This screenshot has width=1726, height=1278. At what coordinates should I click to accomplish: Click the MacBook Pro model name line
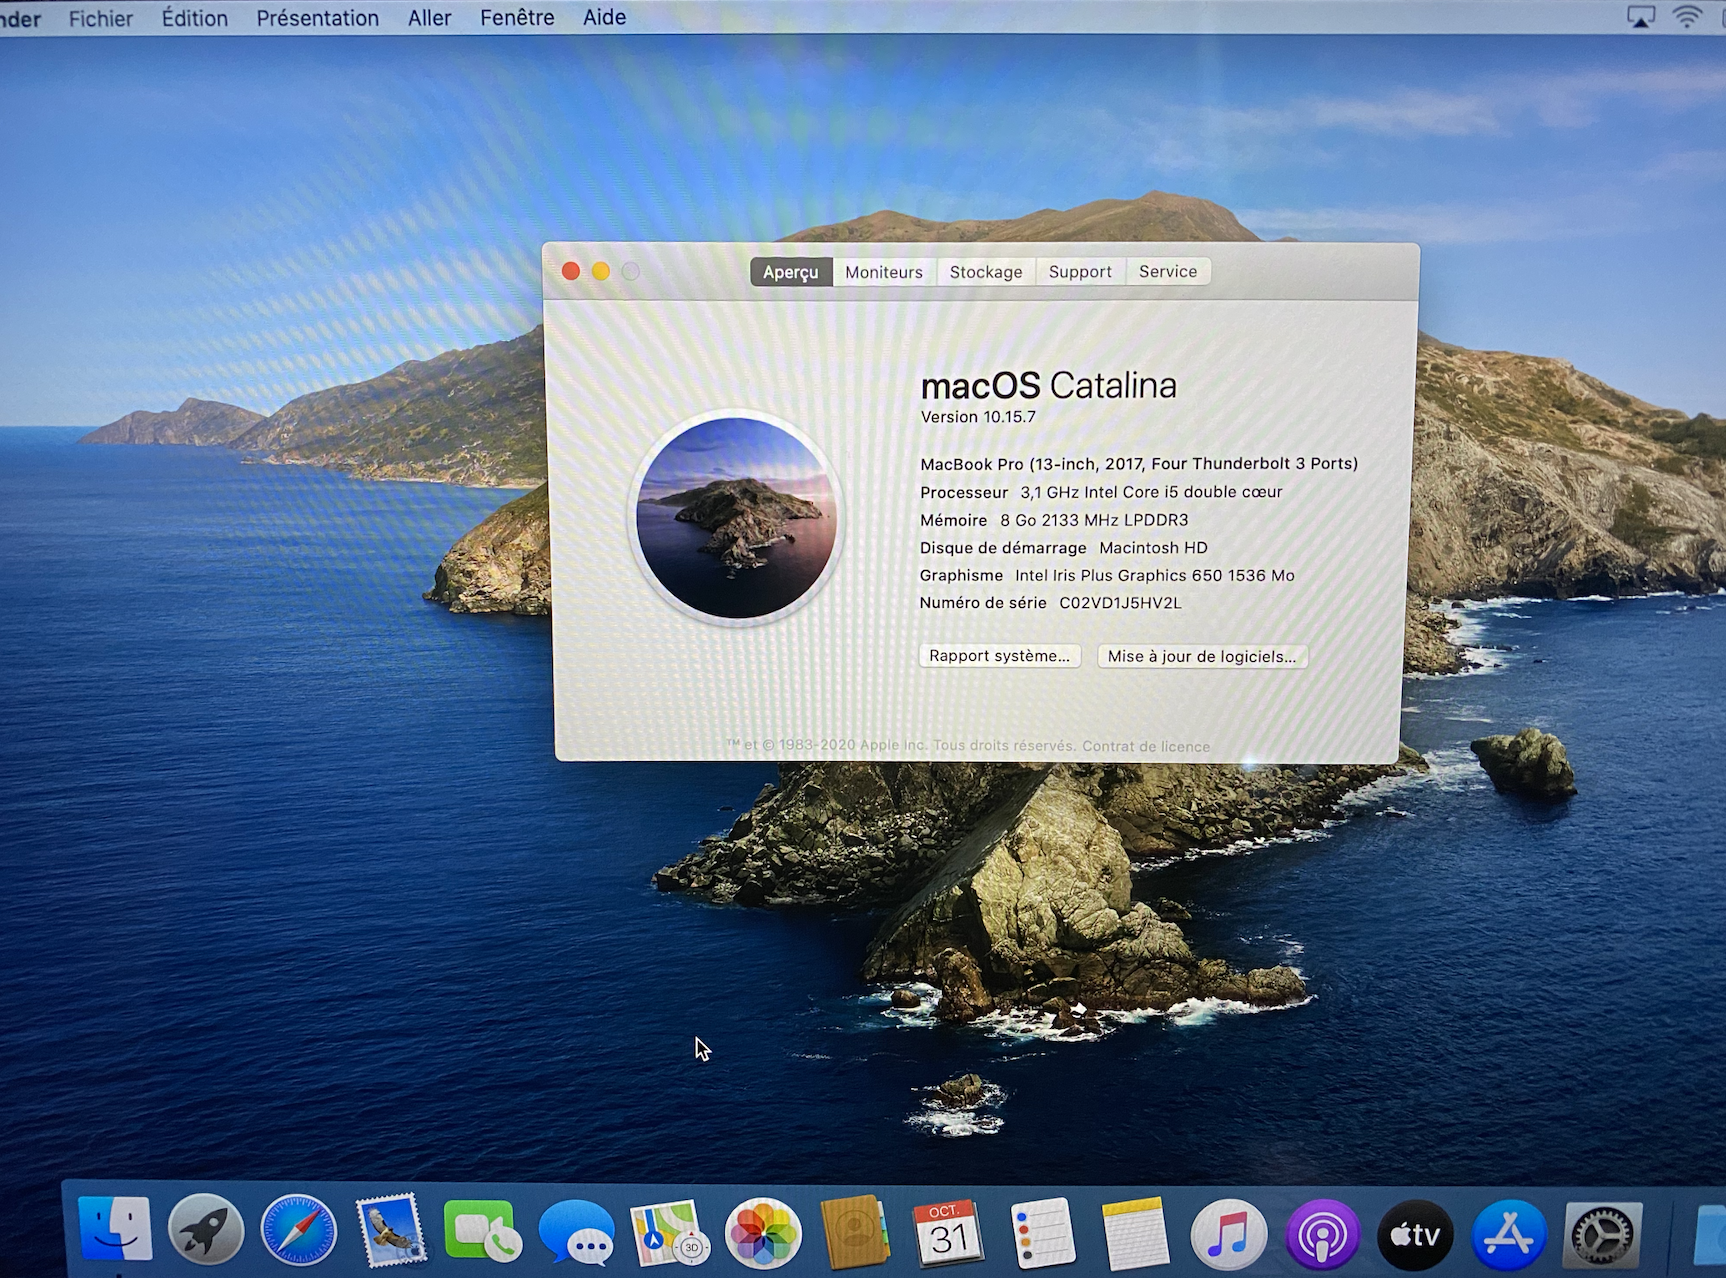click(1139, 463)
